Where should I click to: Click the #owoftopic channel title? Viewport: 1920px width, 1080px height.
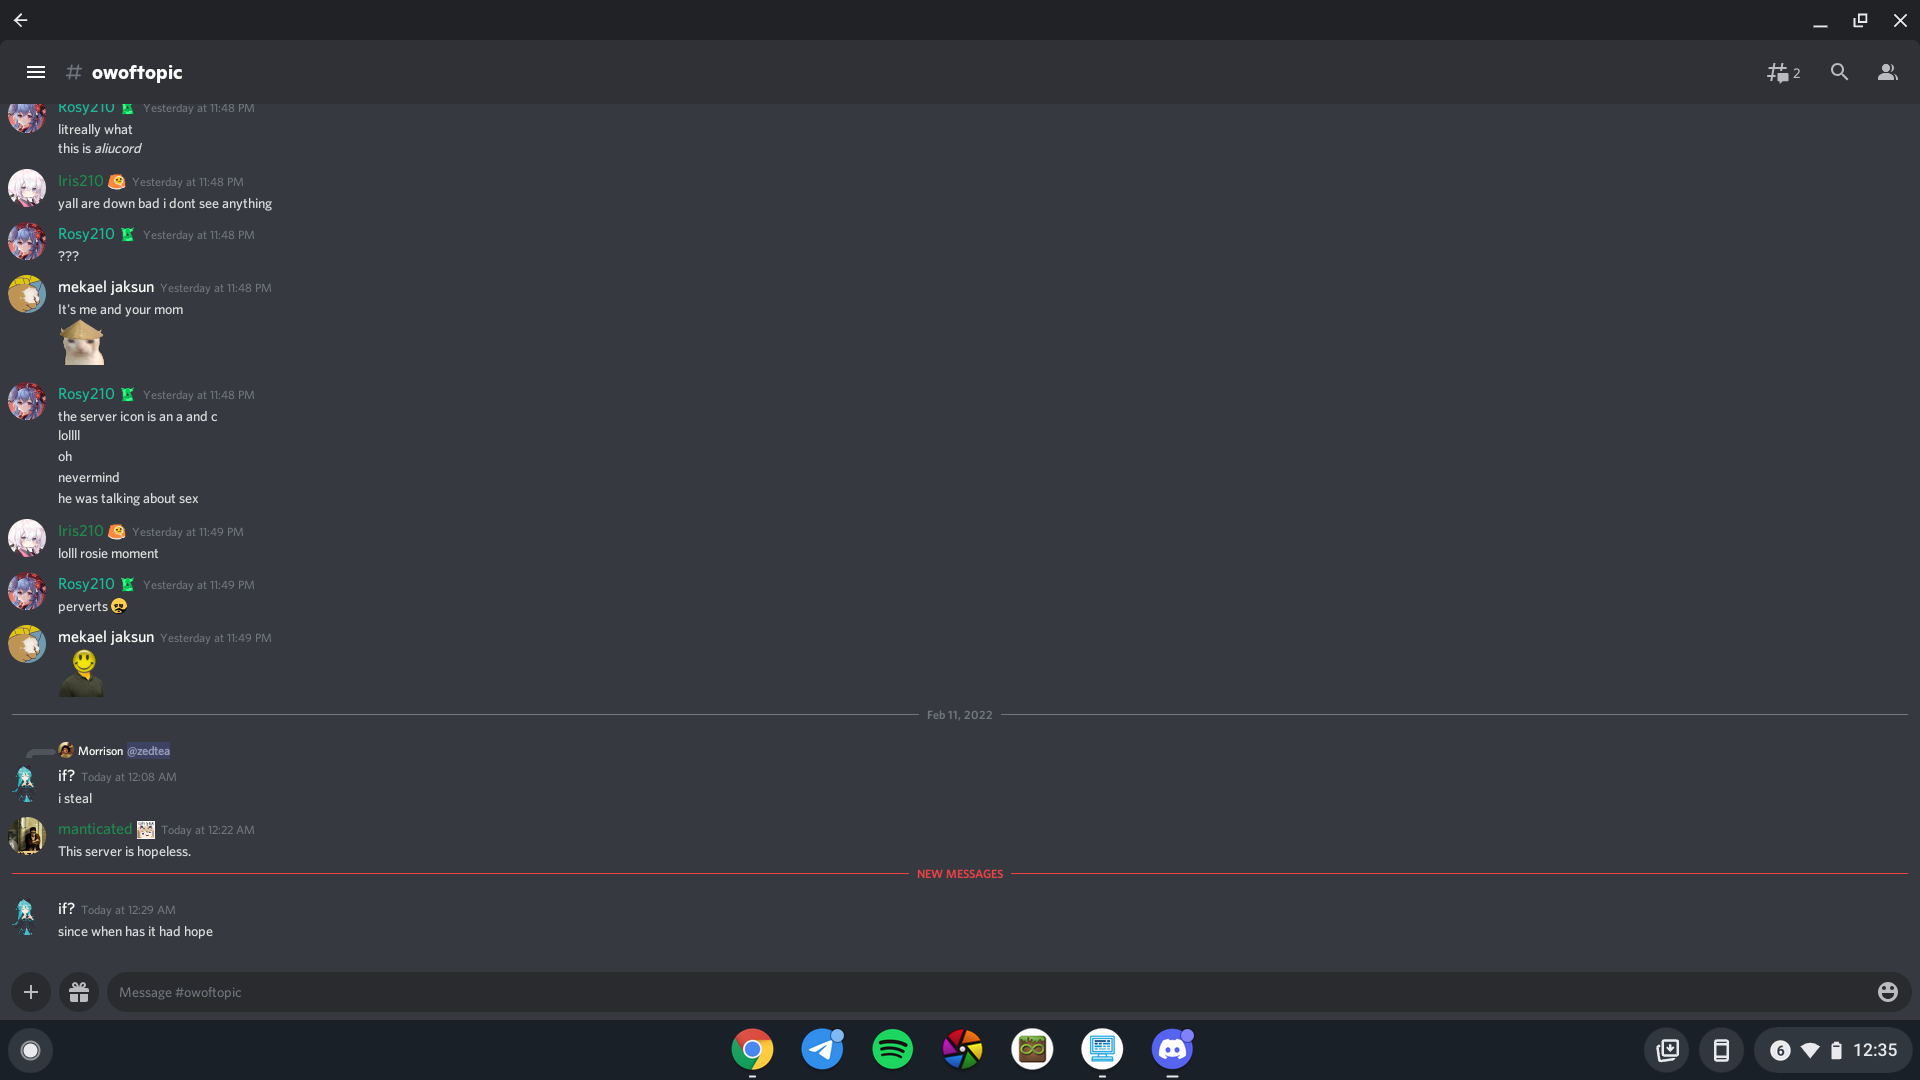(137, 72)
